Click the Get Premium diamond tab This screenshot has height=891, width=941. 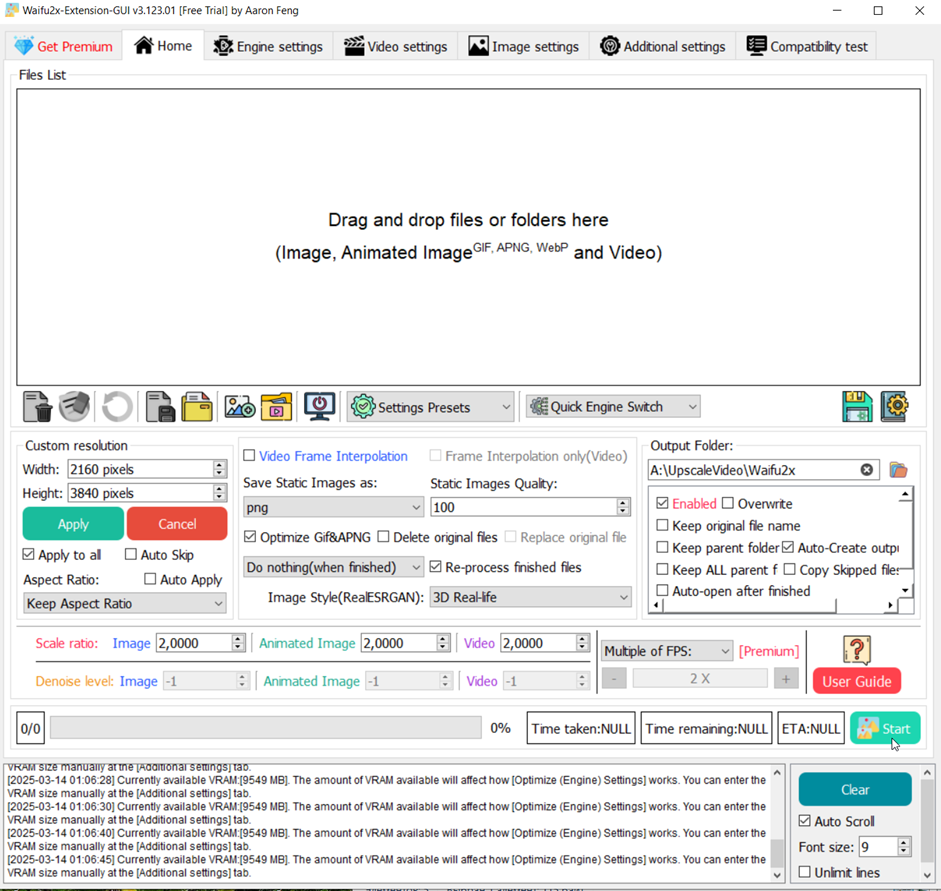point(64,46)
